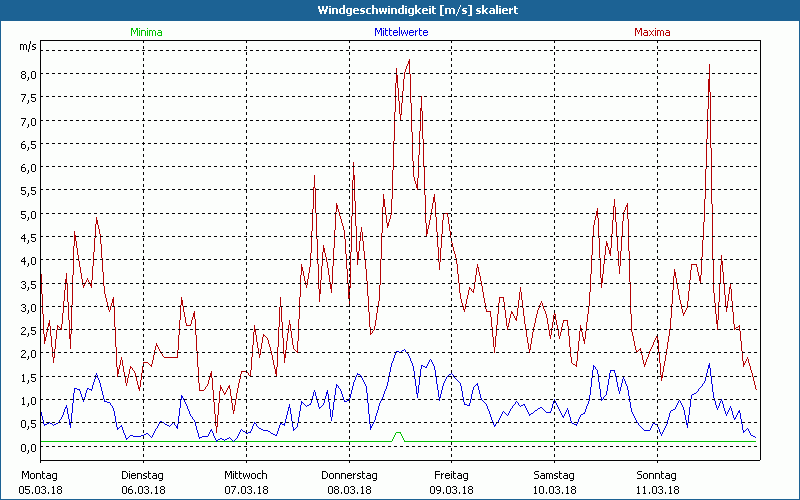Select the Freitag day label
This screenshot has height=500, width=800.
pyautogui.click(x=451, y=475)
